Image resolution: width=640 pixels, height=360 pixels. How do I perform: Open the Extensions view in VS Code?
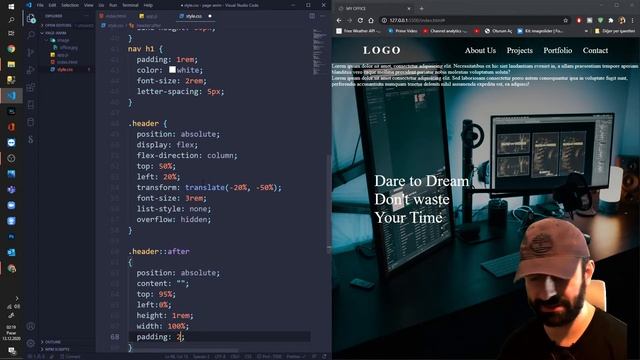point(31,87)
